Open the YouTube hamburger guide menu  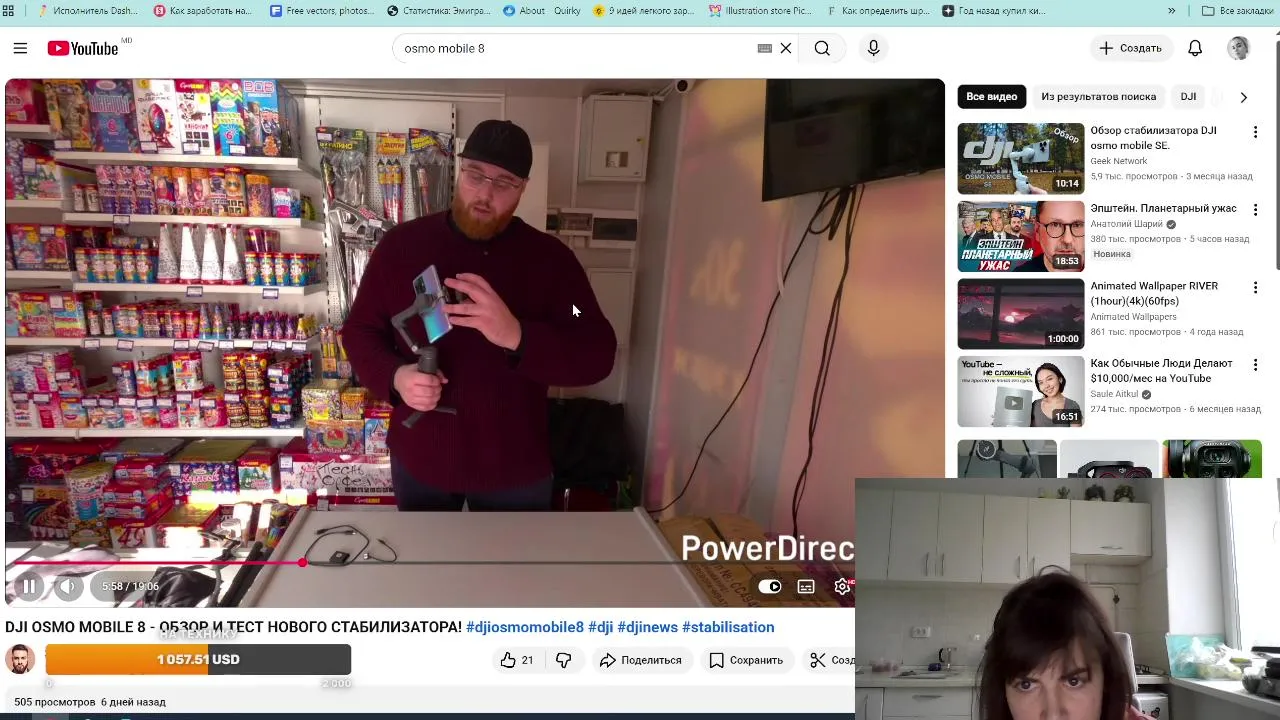click(20, 48)
